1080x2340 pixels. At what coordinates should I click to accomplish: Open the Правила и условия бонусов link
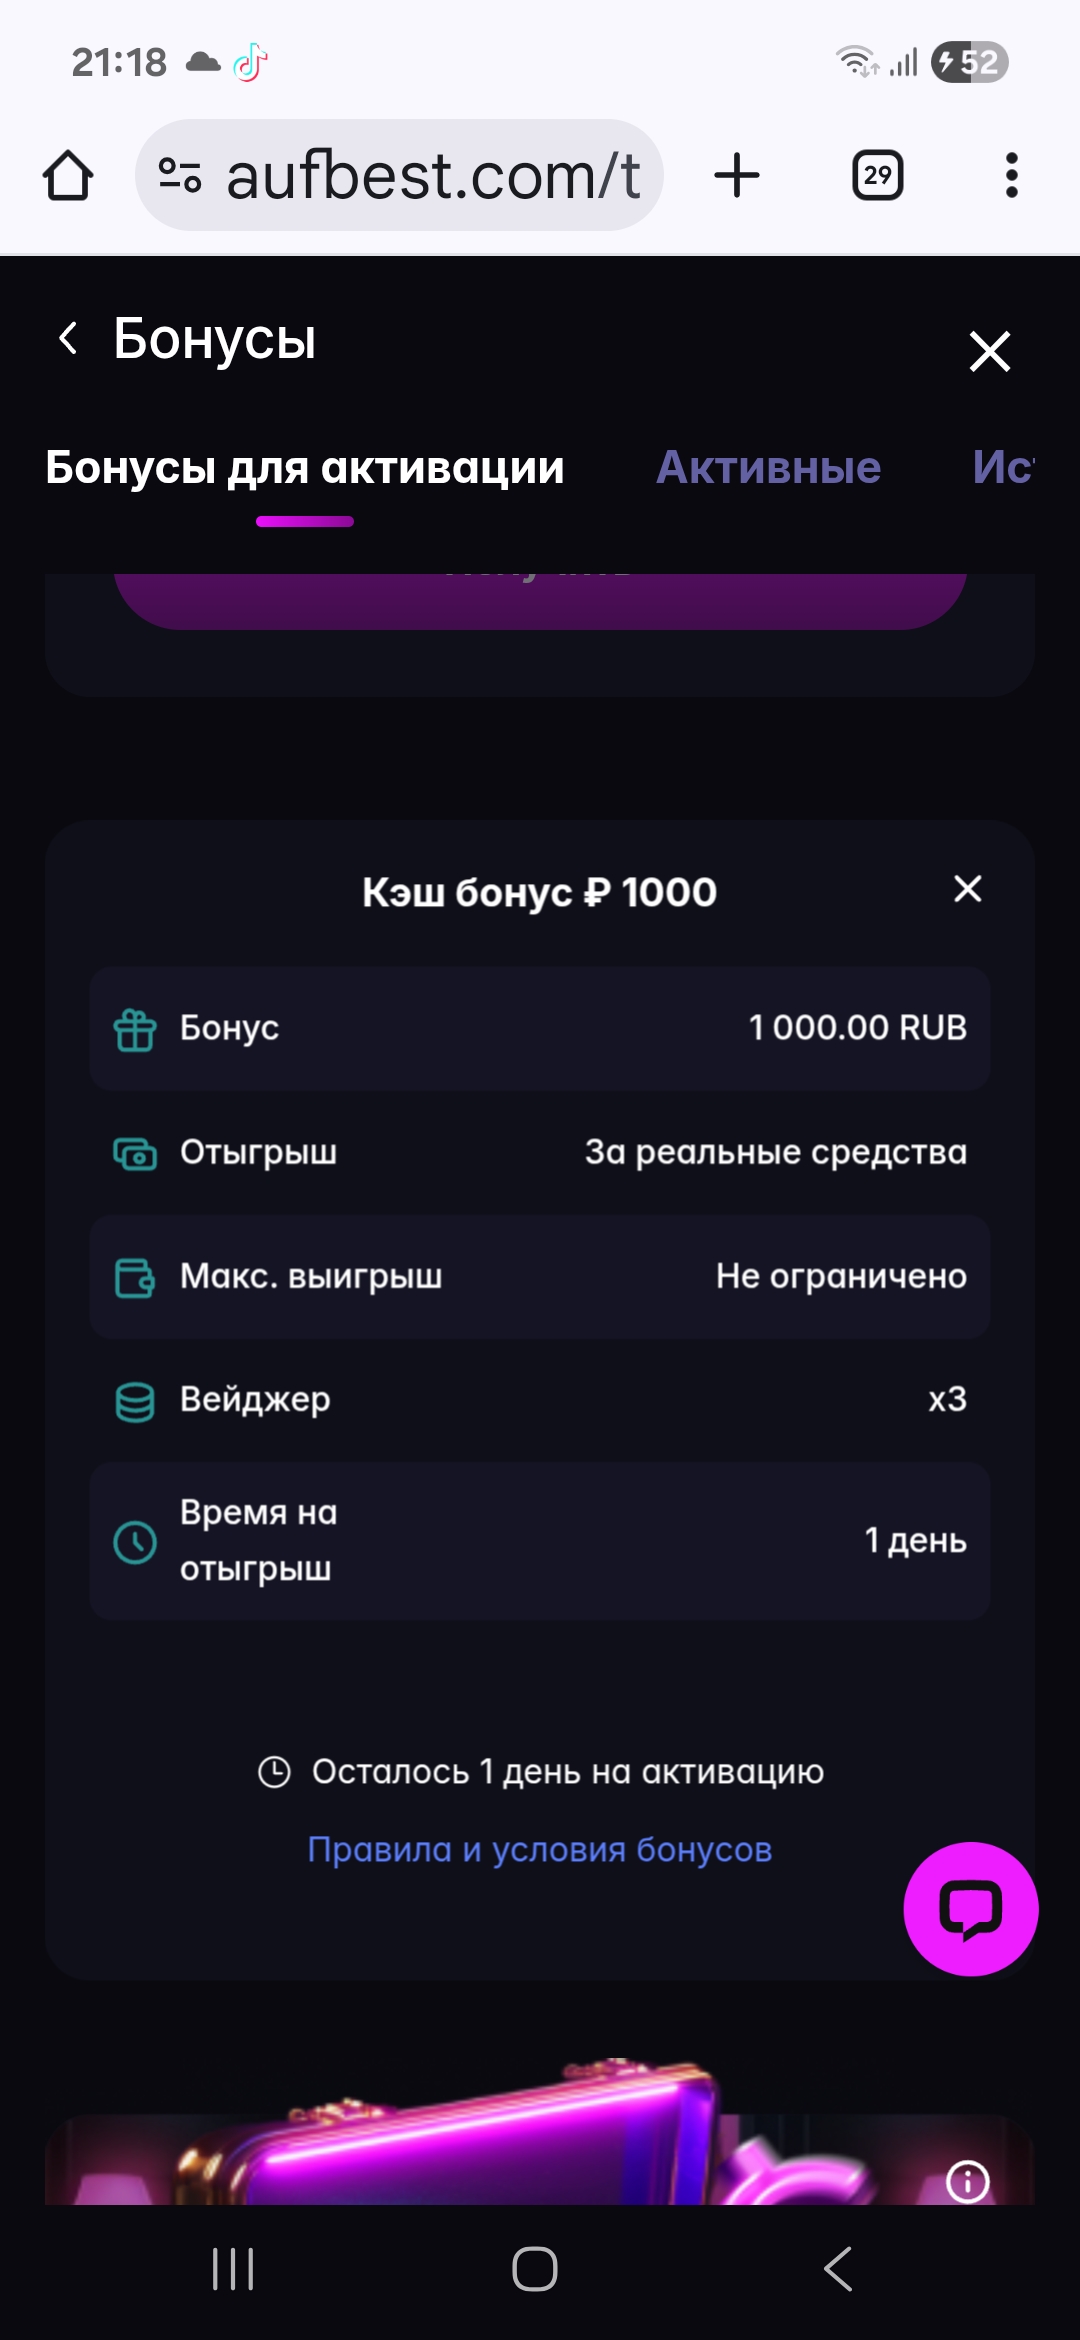[x=540, y=1850]
